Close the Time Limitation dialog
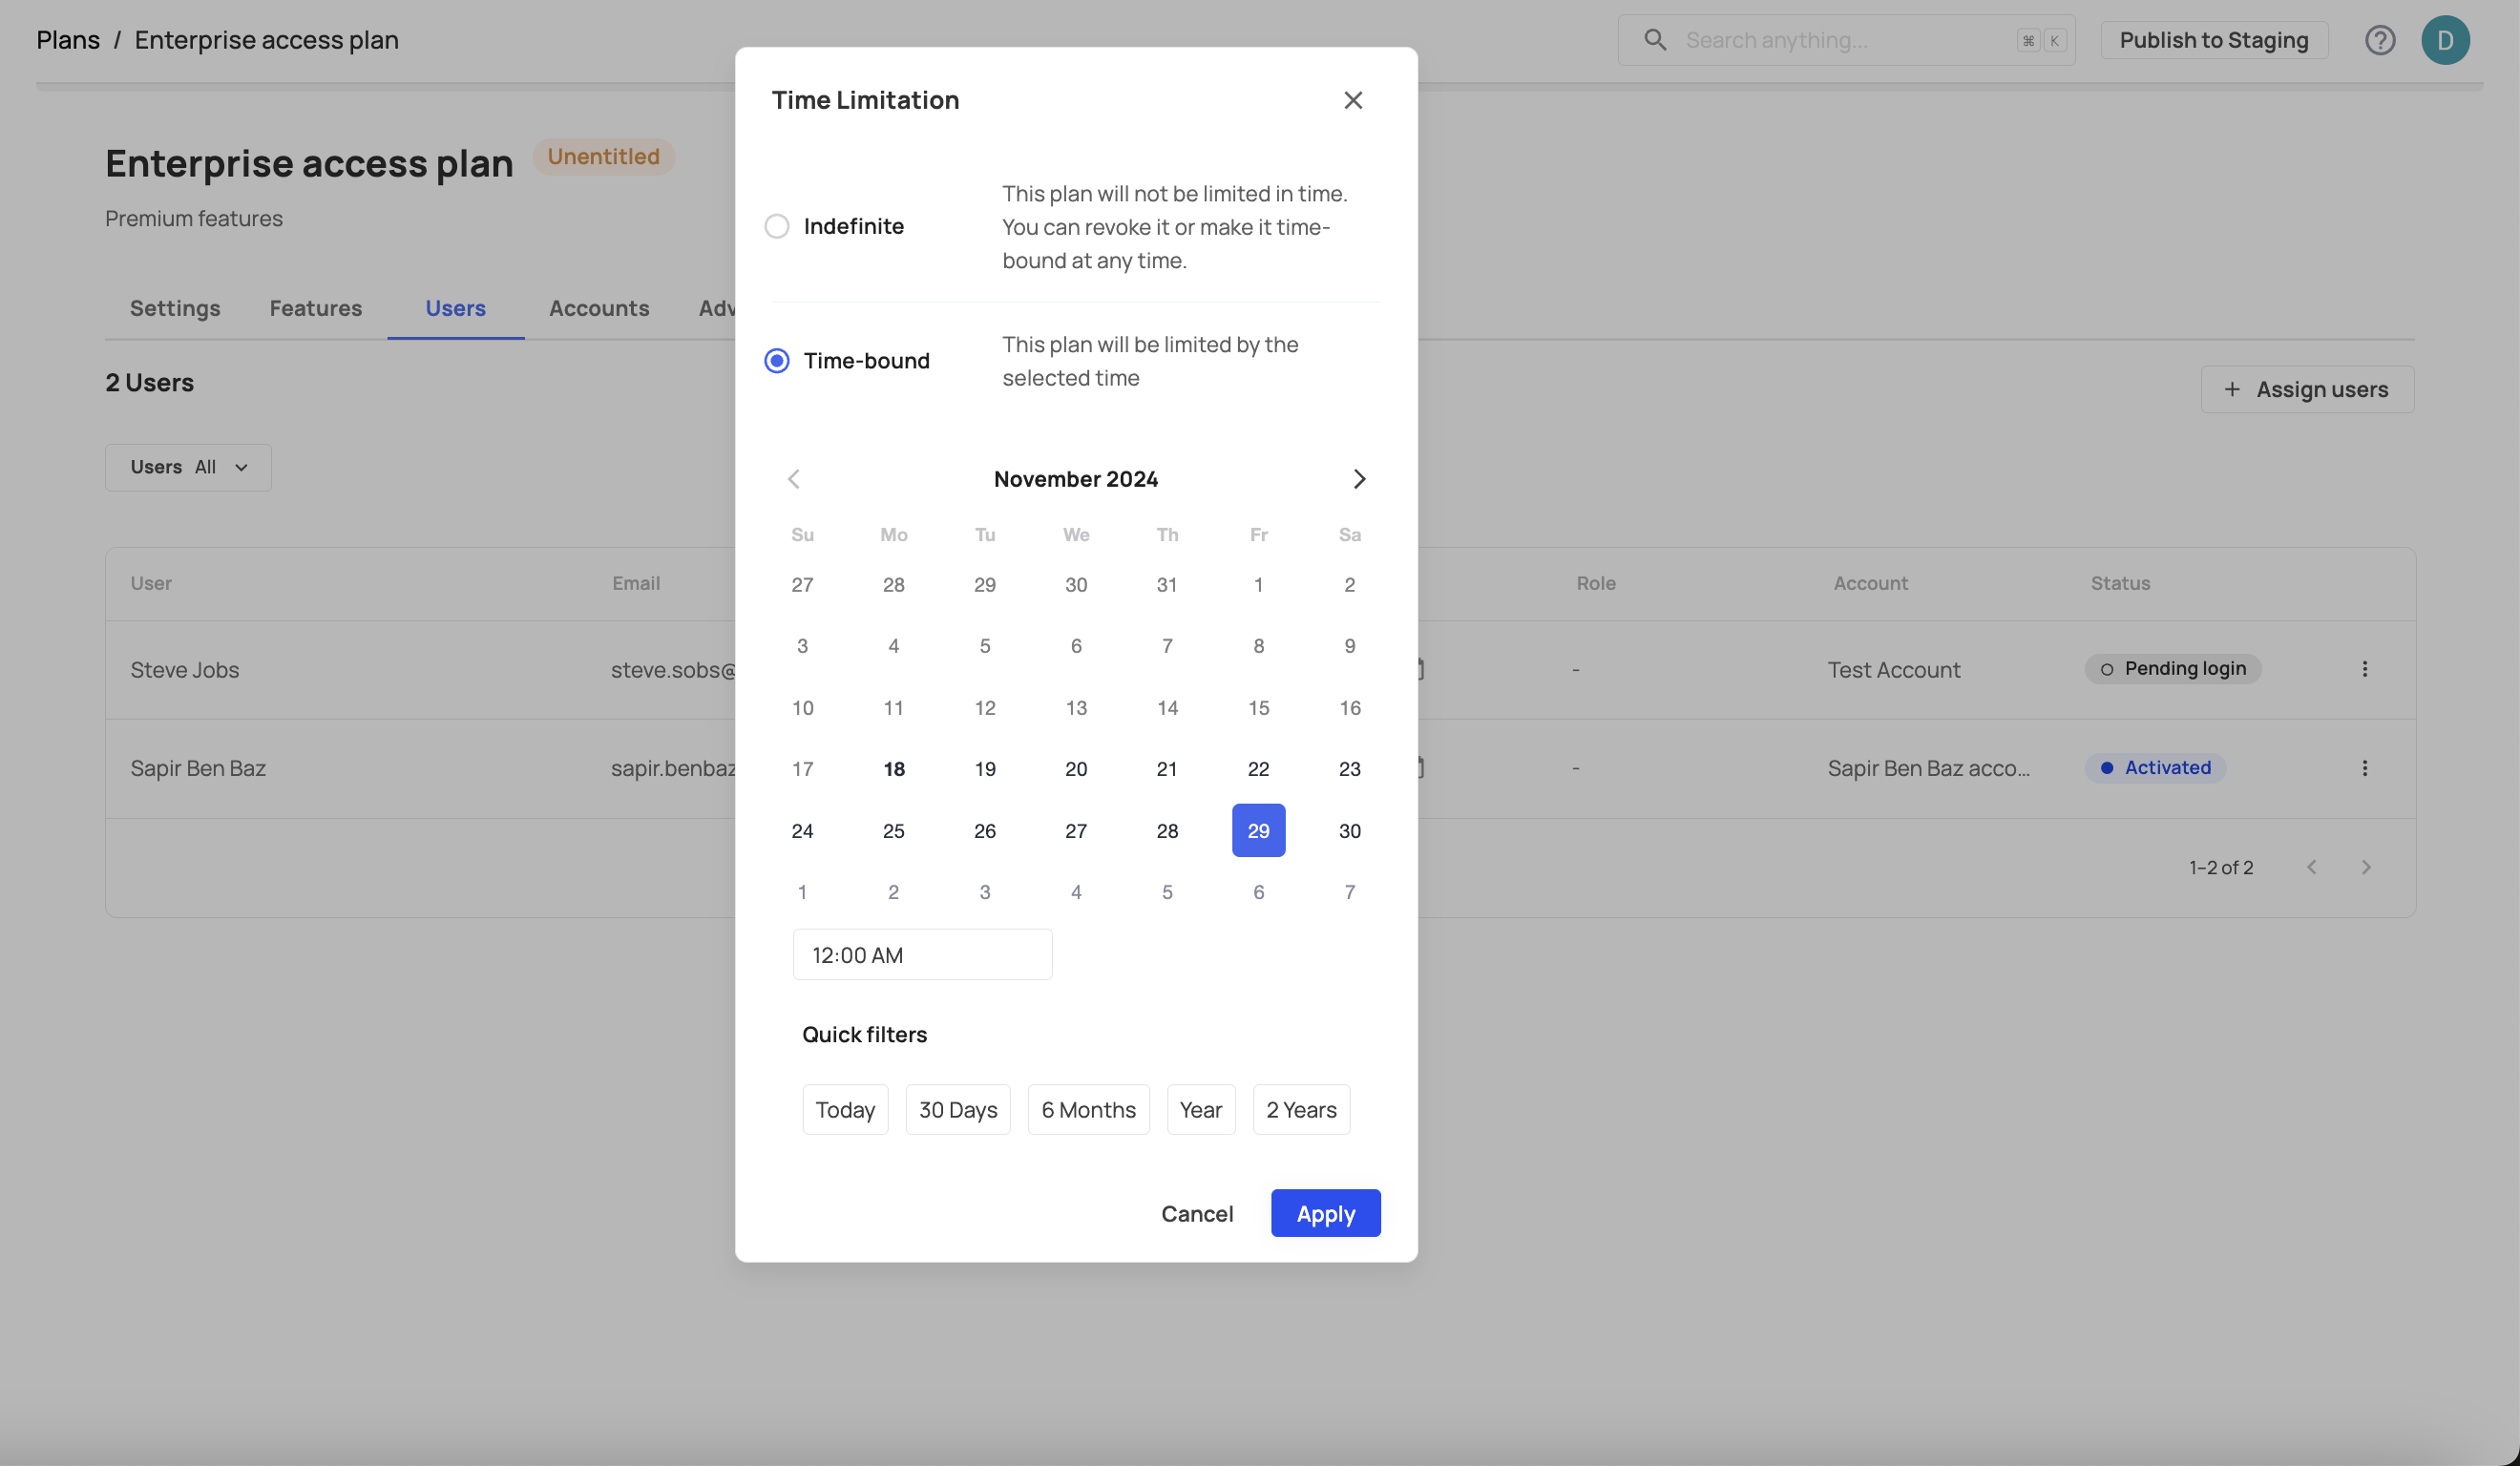 click(1352, 100)
